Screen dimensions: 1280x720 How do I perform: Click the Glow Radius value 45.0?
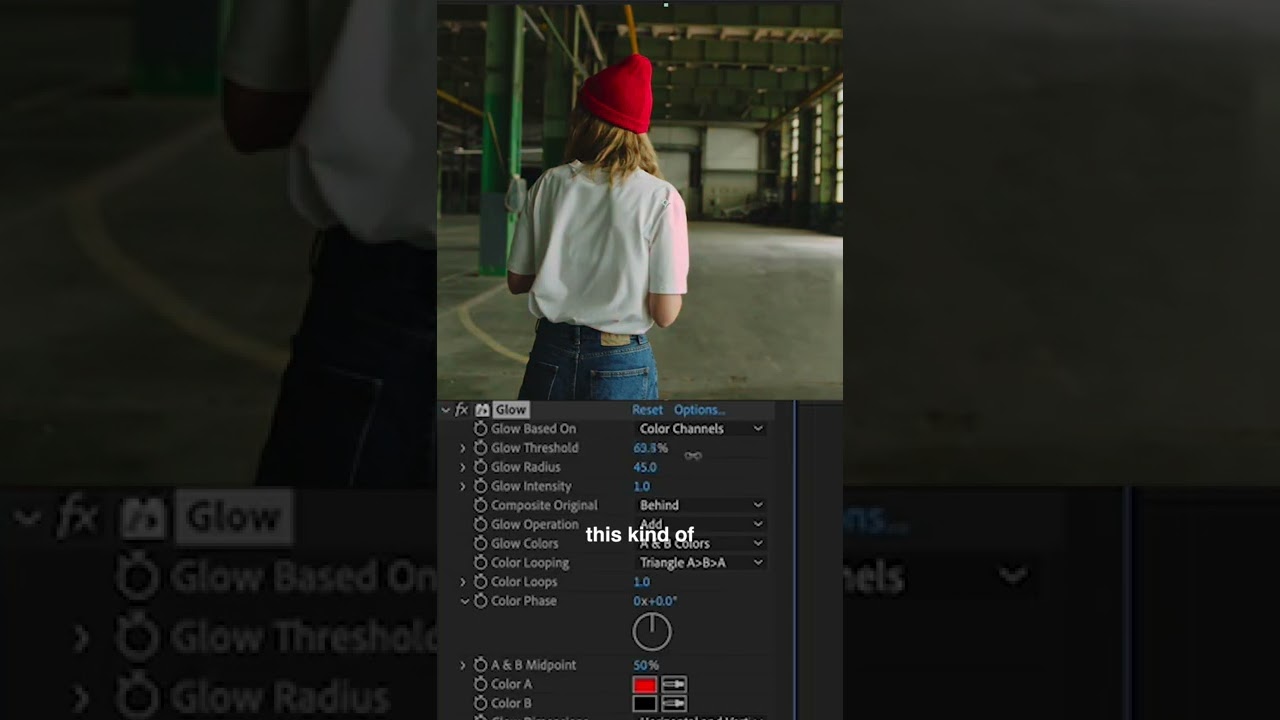(x=645, y=467)
